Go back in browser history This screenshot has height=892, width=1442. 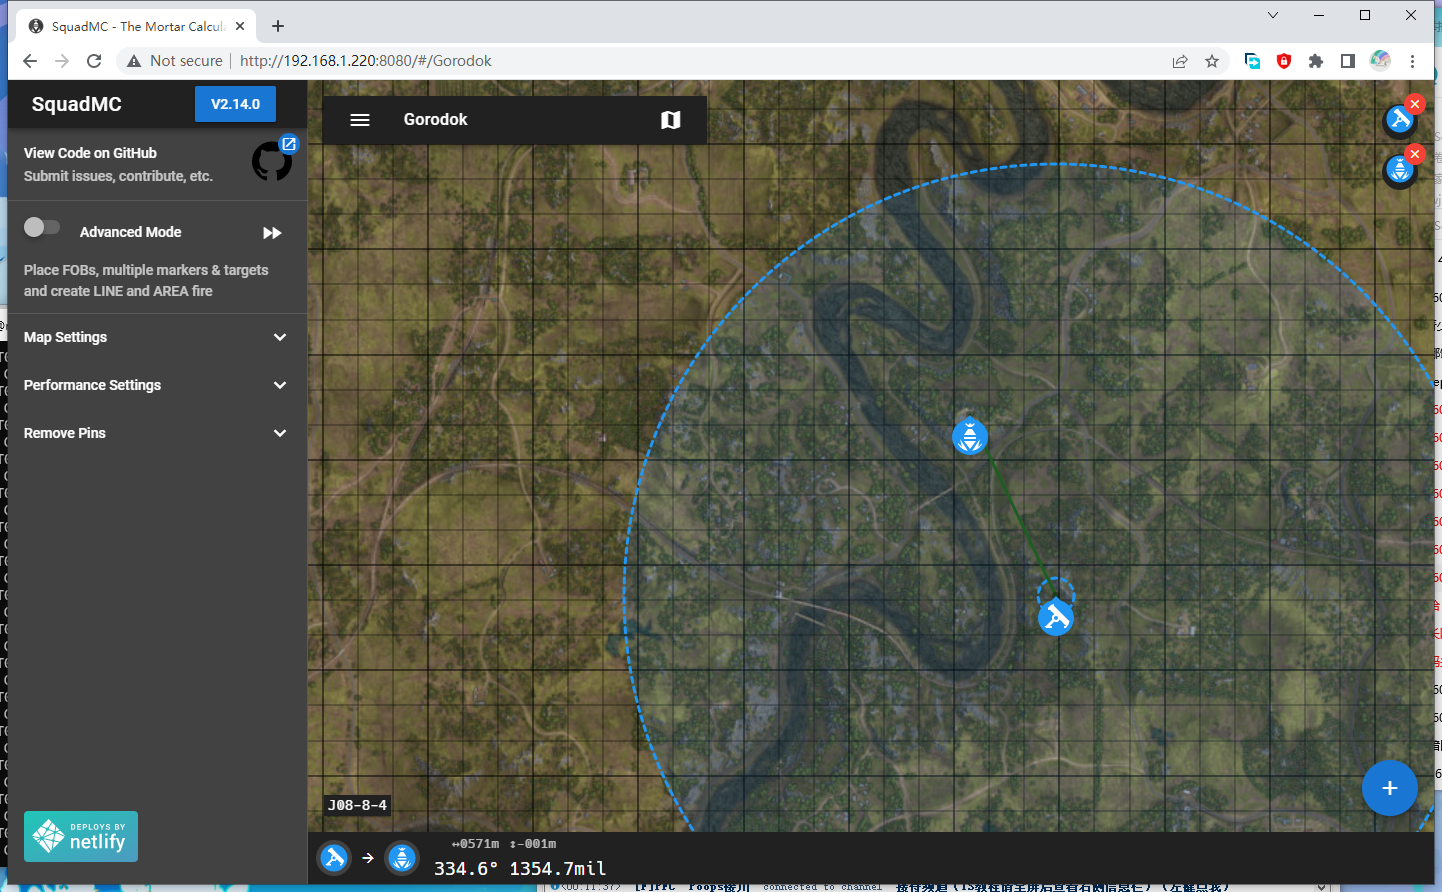[30, 61]
